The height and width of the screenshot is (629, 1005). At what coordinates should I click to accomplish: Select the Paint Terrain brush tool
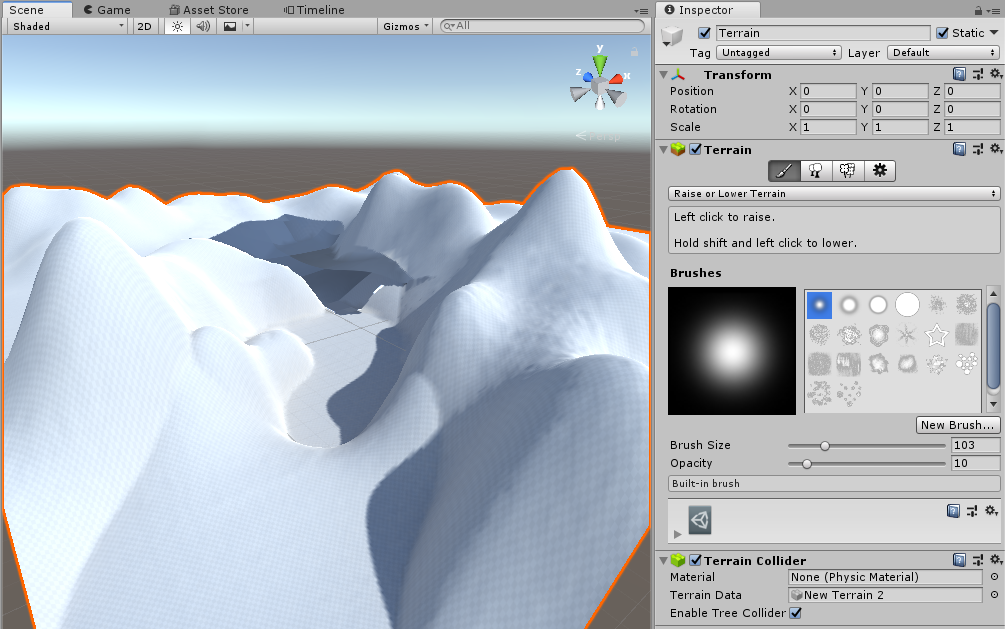(785, 171)
